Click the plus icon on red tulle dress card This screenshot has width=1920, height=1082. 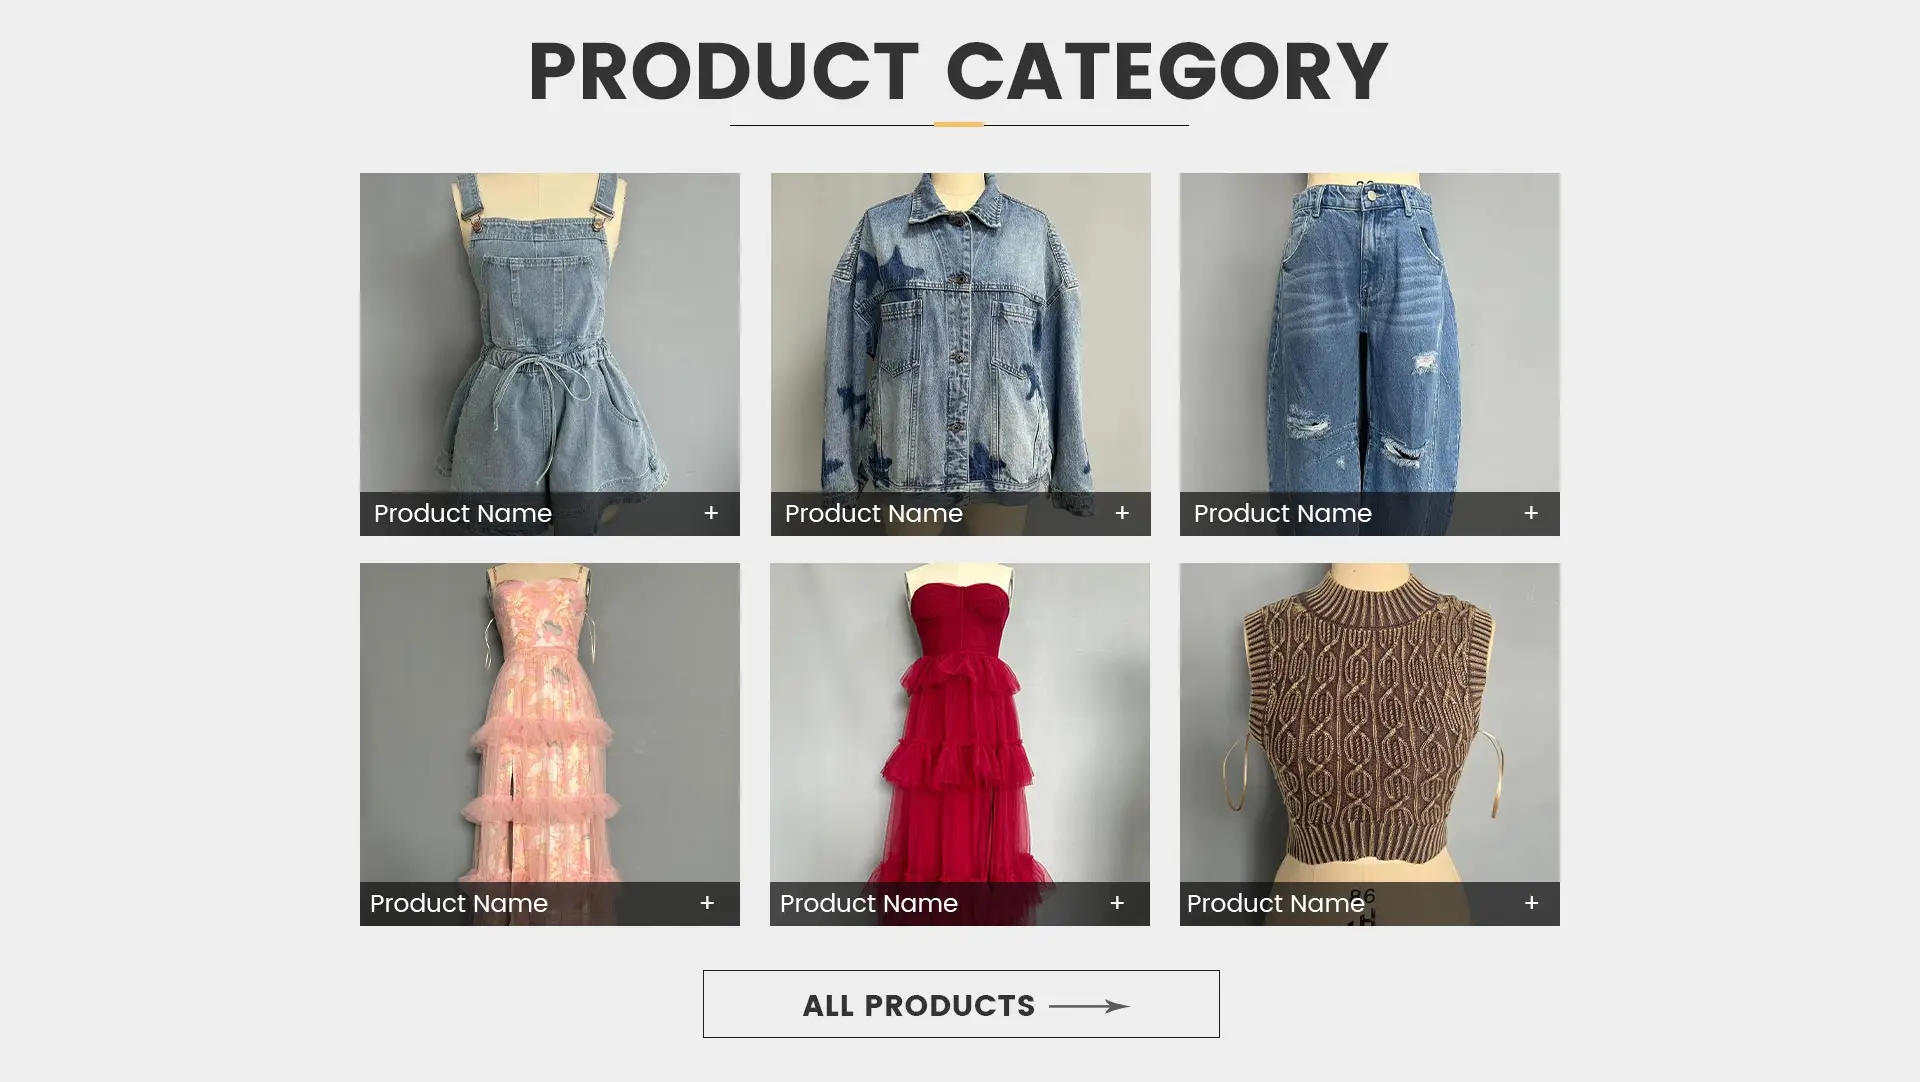pos(1117,903)
